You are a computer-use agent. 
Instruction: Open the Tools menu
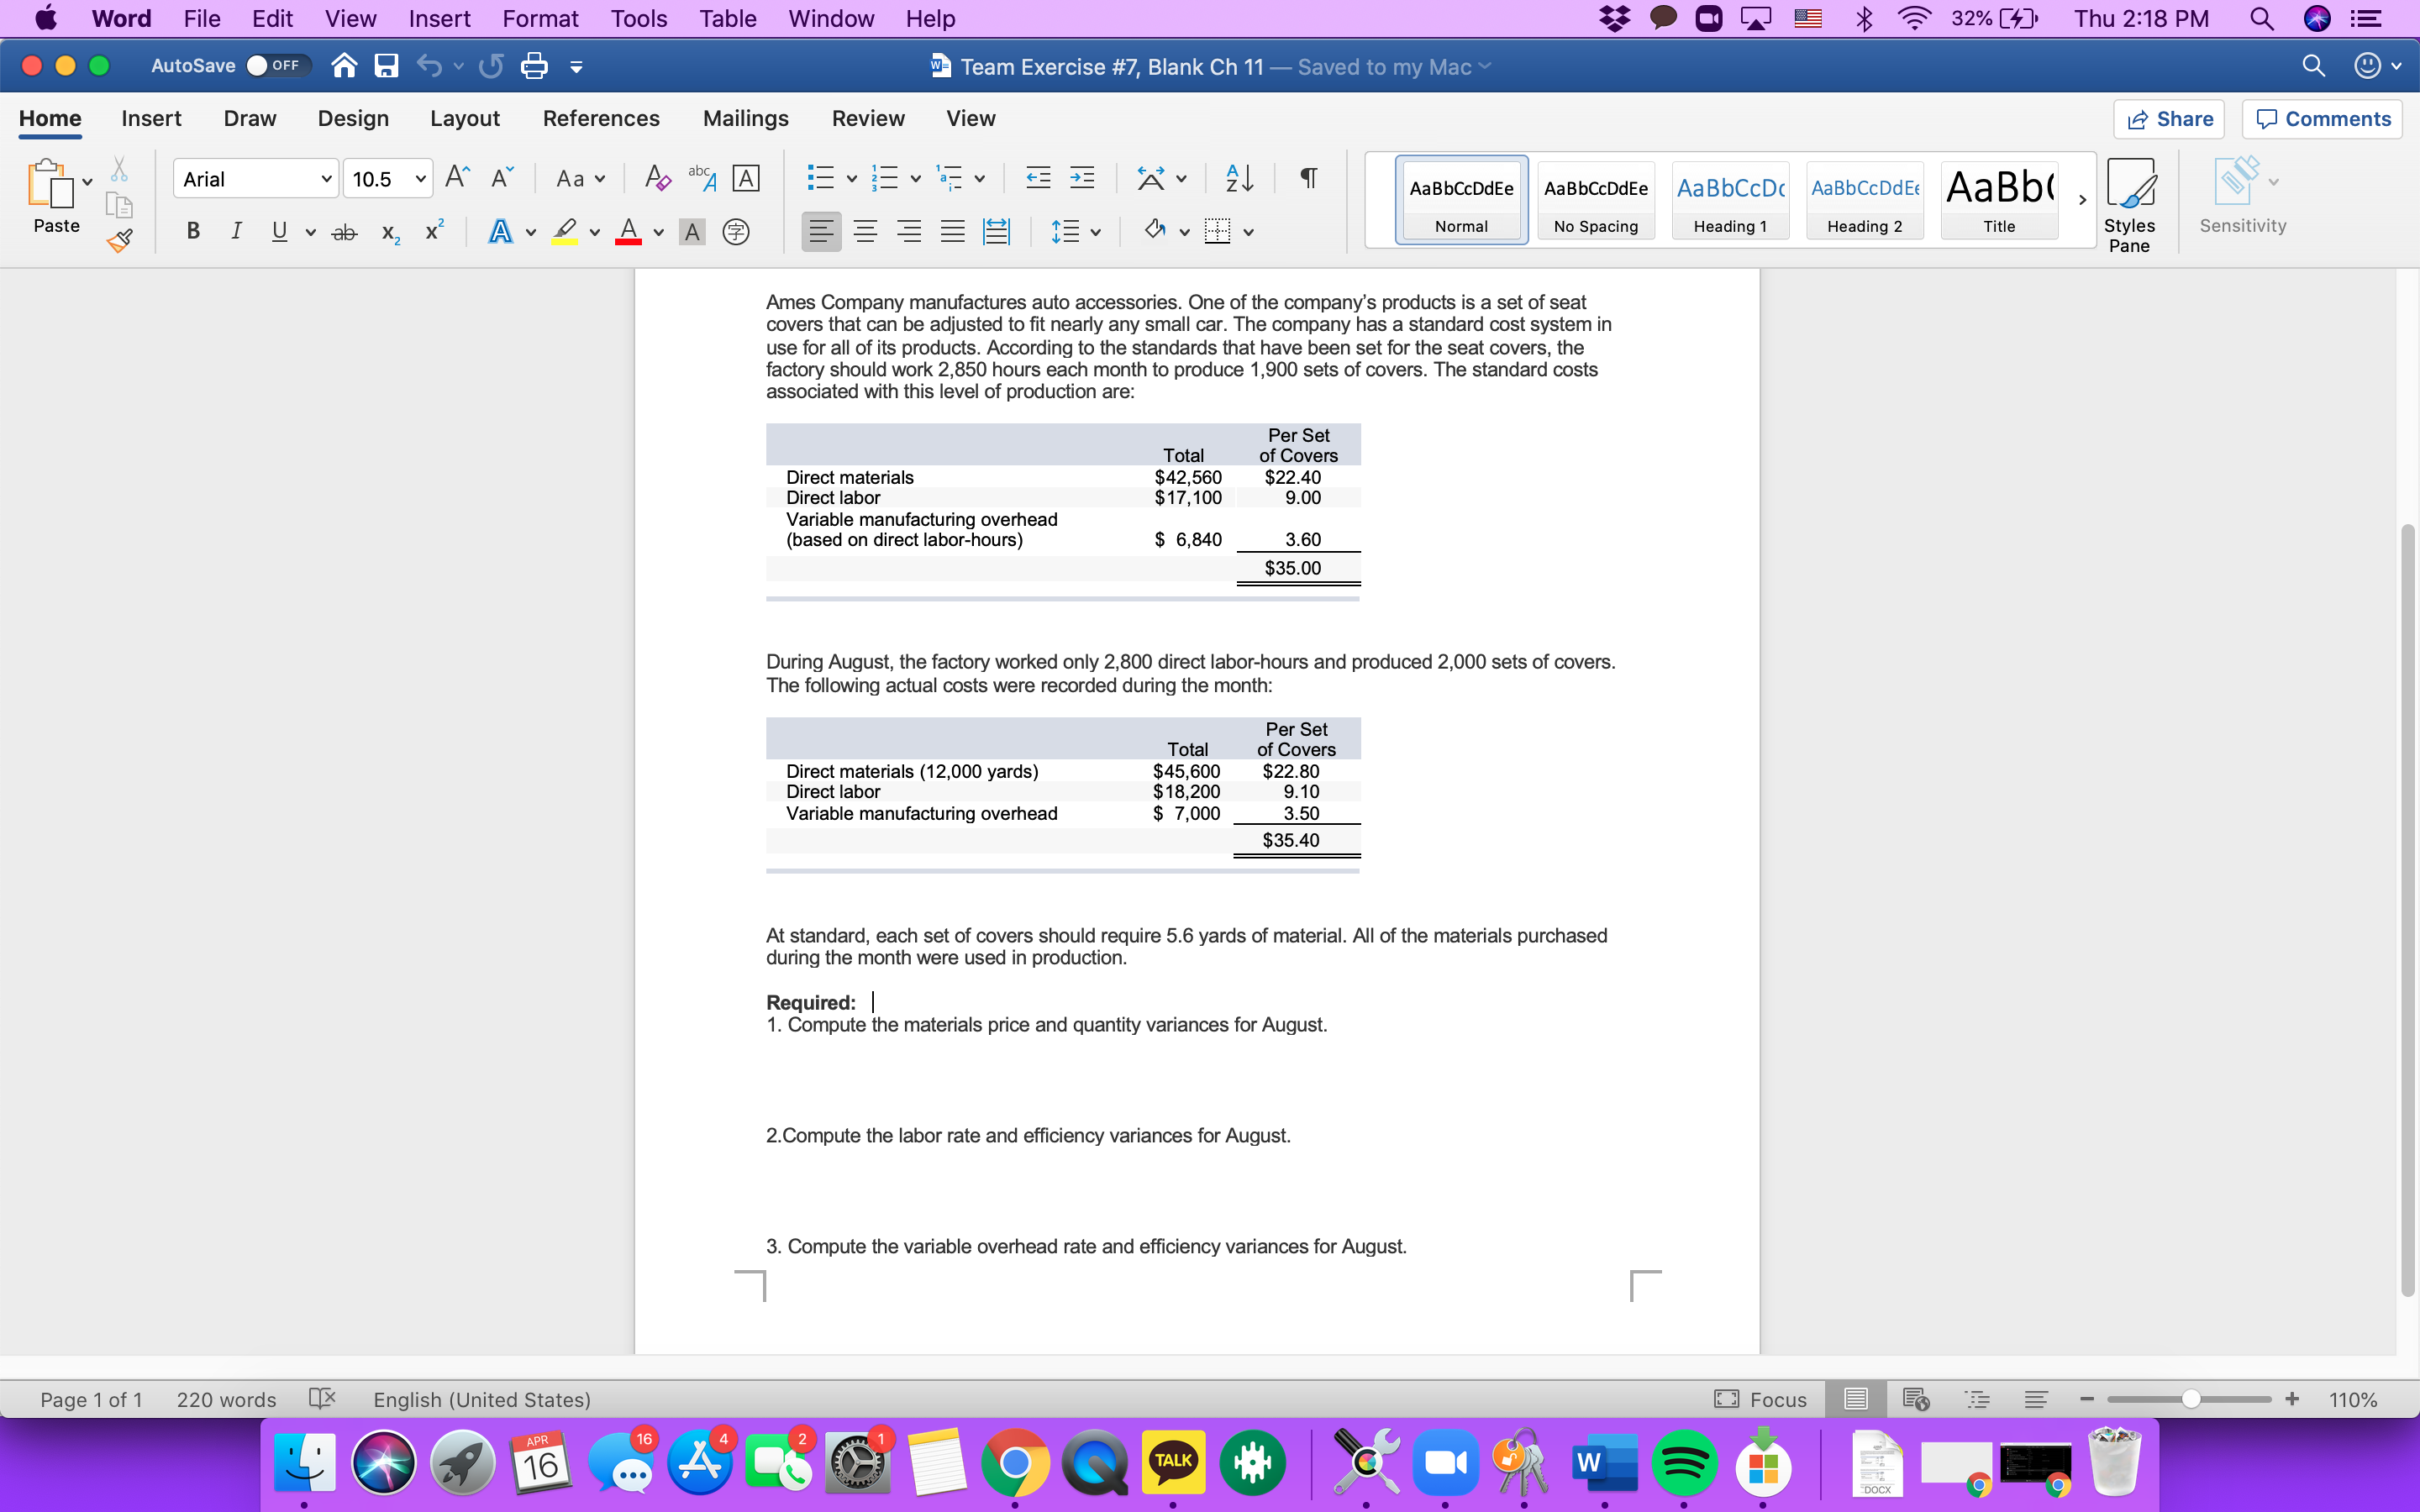coord(638,18)
